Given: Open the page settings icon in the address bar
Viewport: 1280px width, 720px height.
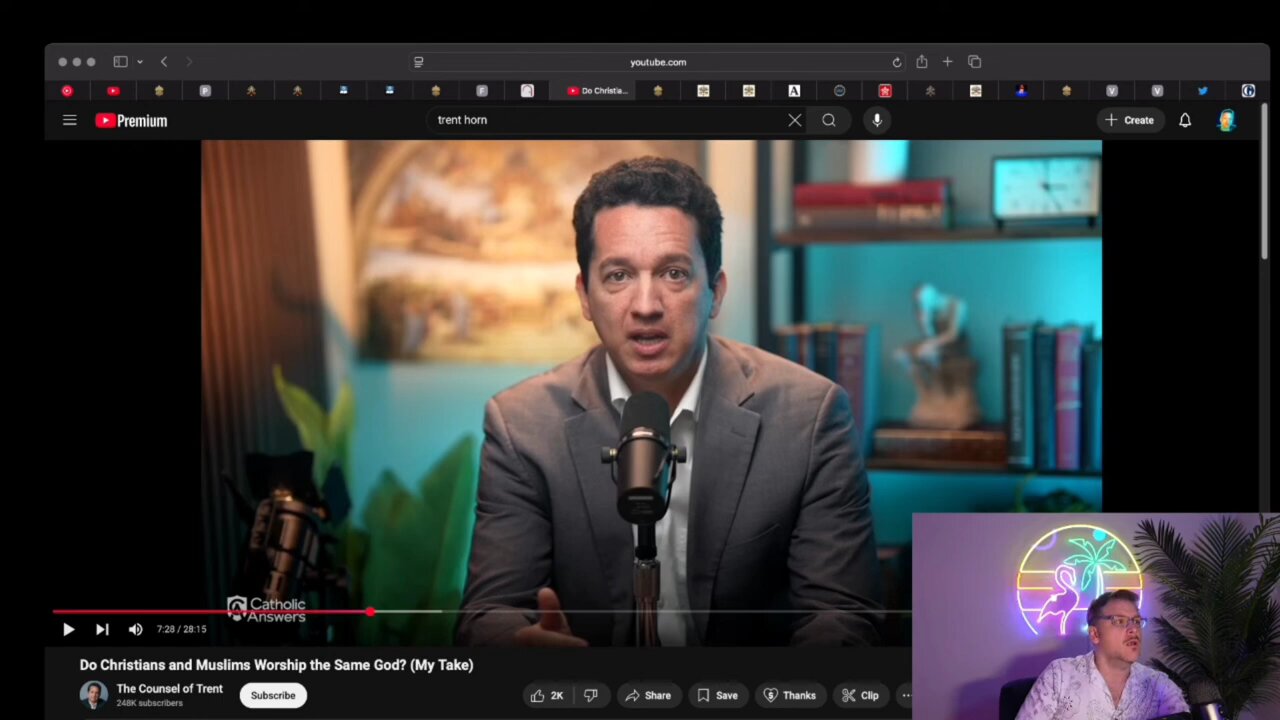Looking at the screenshot, I should pos(418,62).
